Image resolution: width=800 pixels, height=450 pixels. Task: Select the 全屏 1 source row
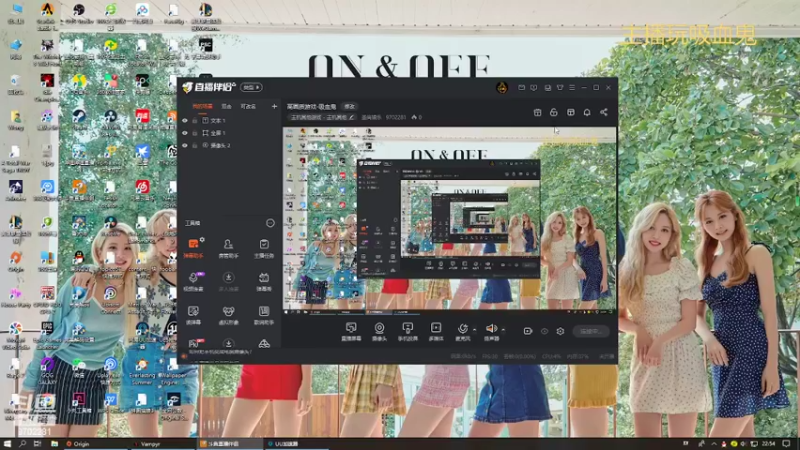230,133
